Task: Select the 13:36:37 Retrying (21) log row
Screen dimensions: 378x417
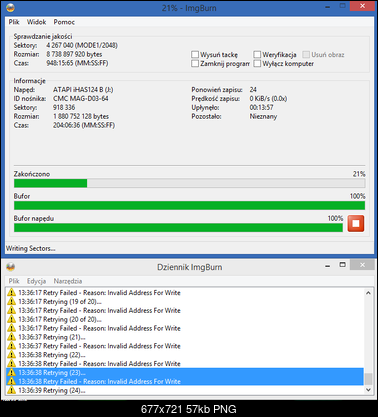Action: (185, 337)
